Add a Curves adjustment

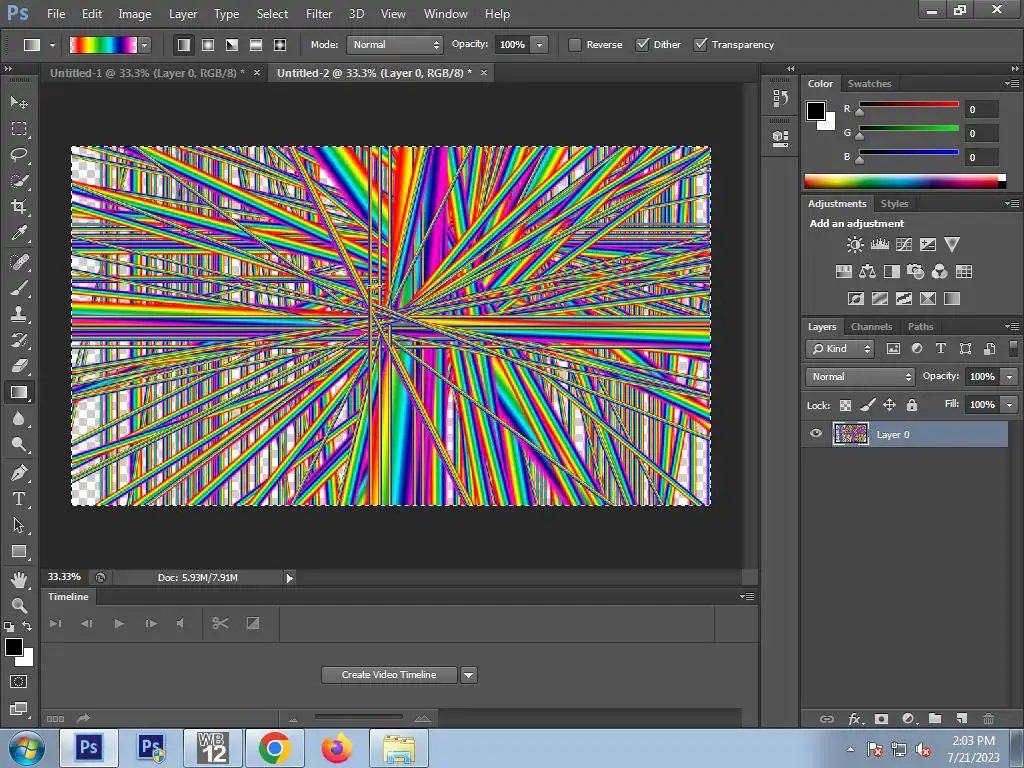click(x=904, y=245)
